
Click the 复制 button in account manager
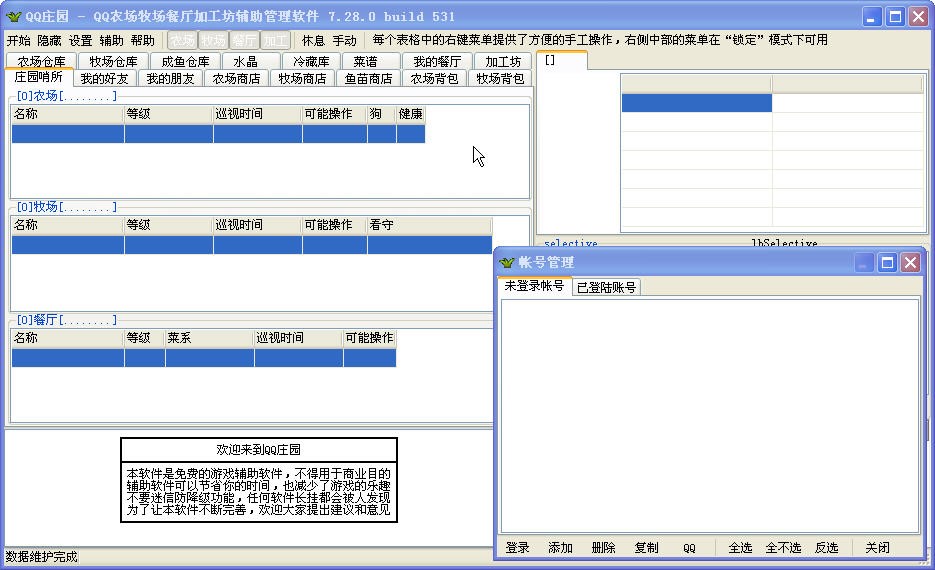coord(646,548)
